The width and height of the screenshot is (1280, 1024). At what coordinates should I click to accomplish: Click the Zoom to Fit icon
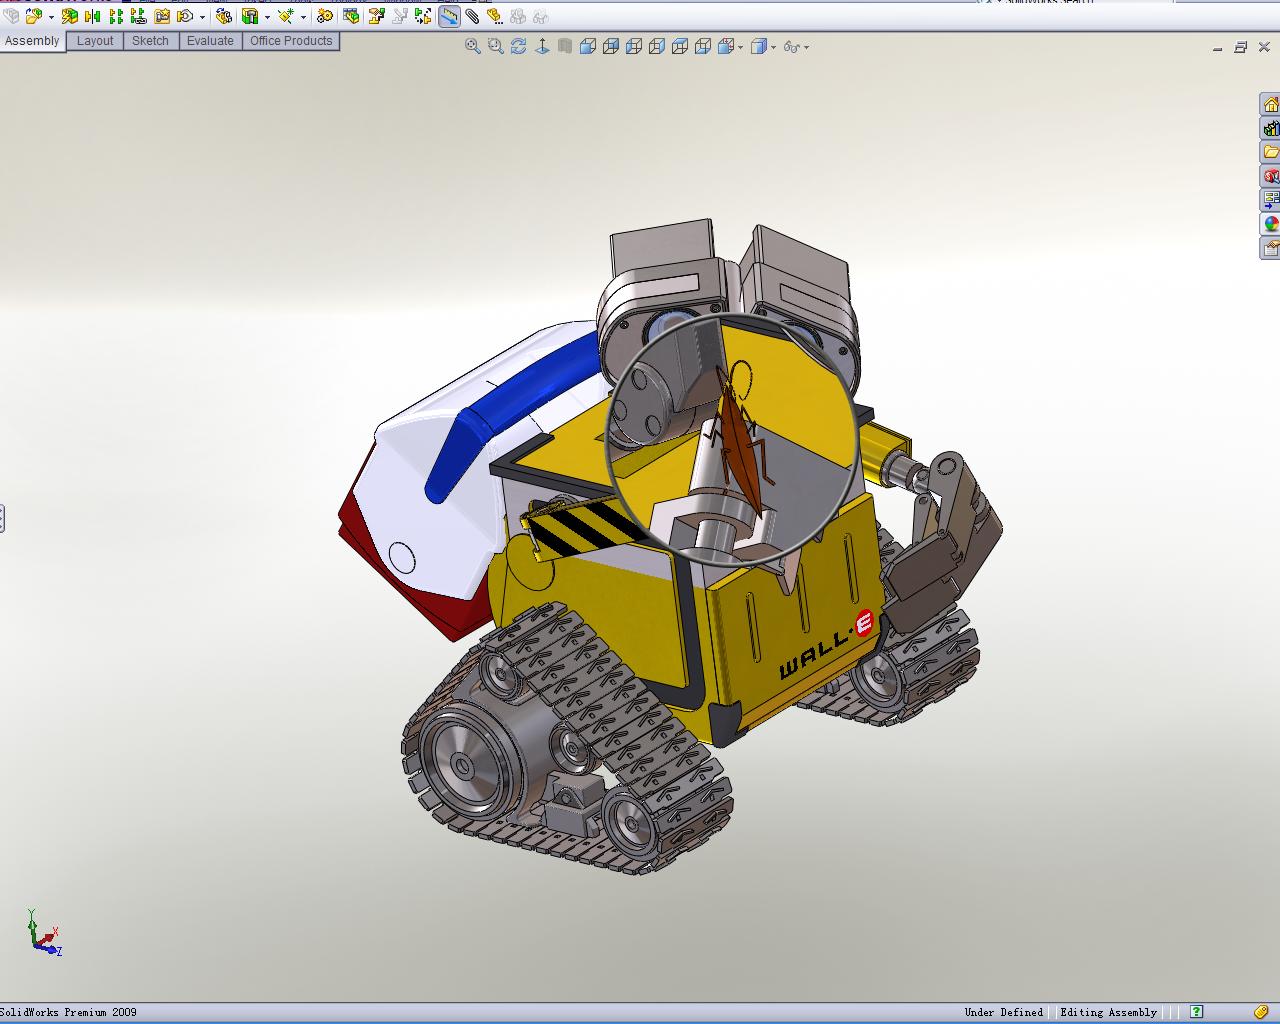[473, 46]
